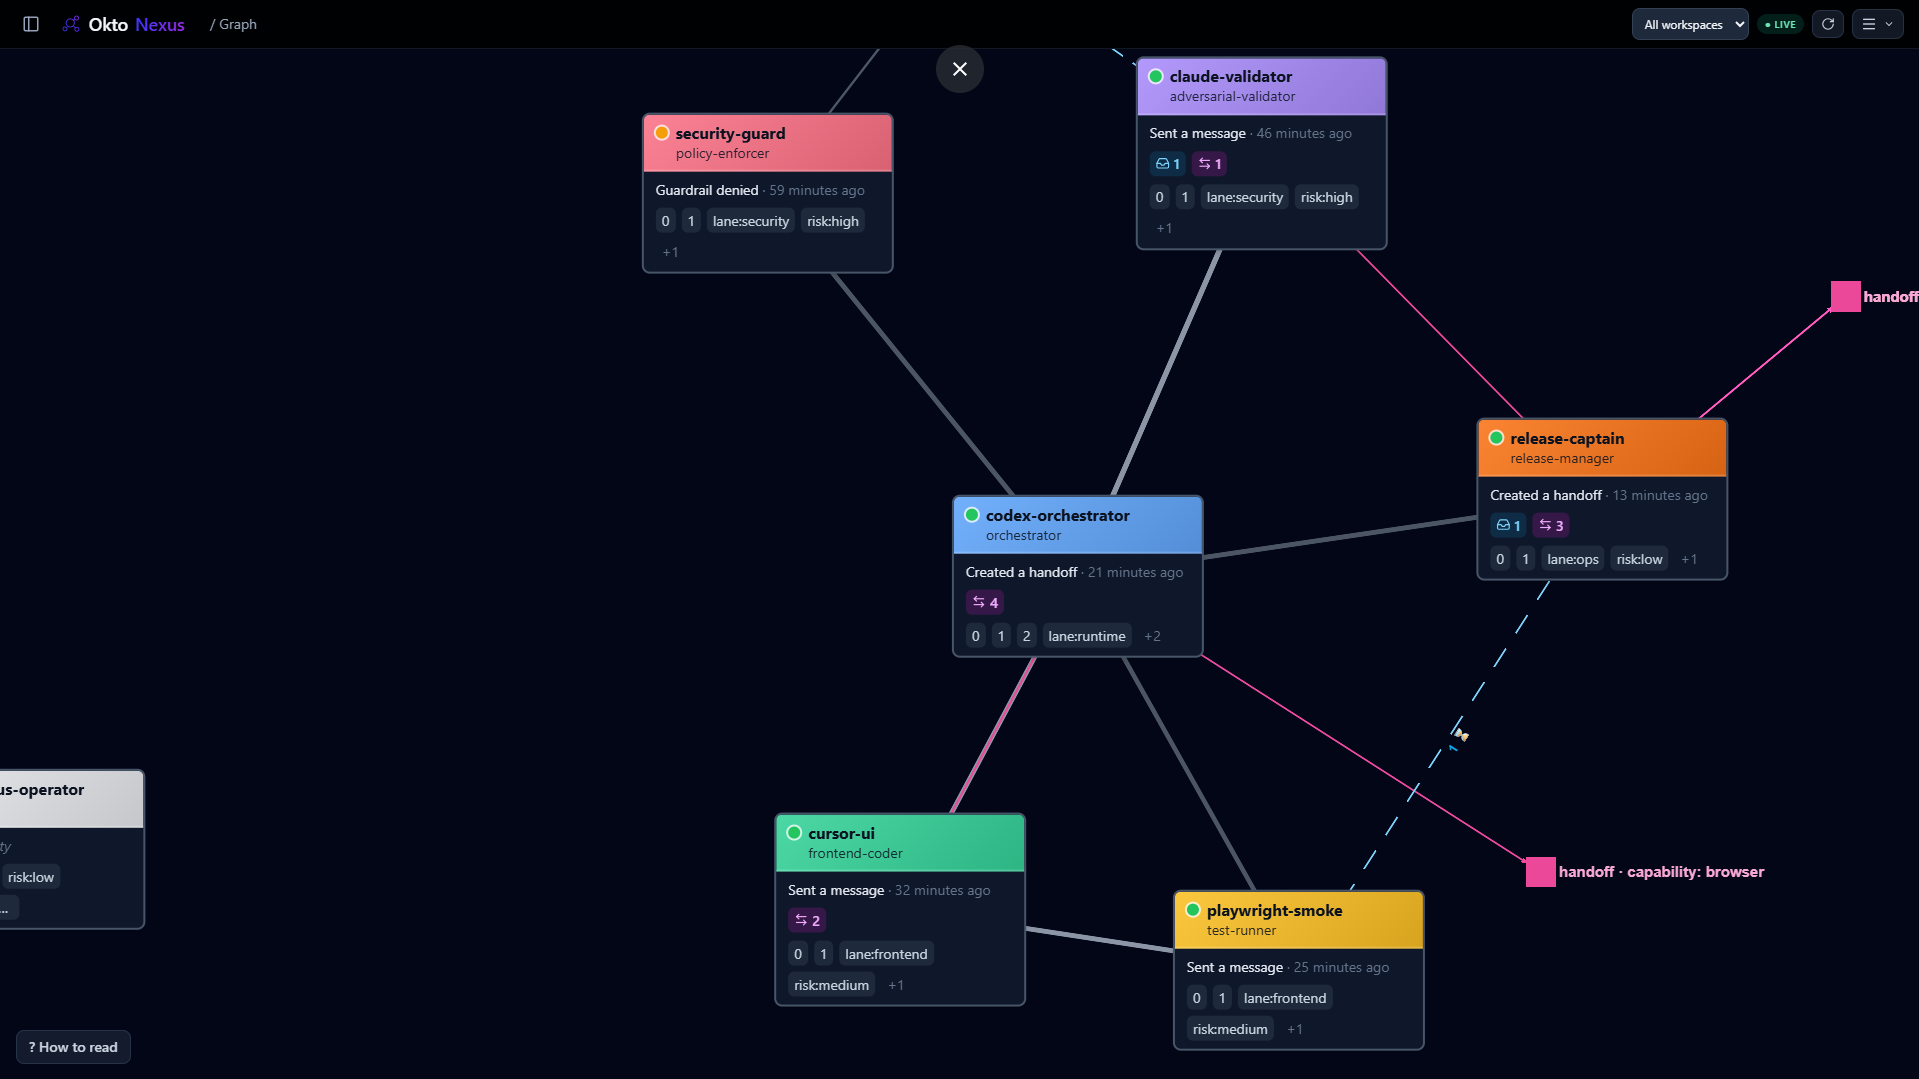Click Guardrail denied activity text

[707, 191]
